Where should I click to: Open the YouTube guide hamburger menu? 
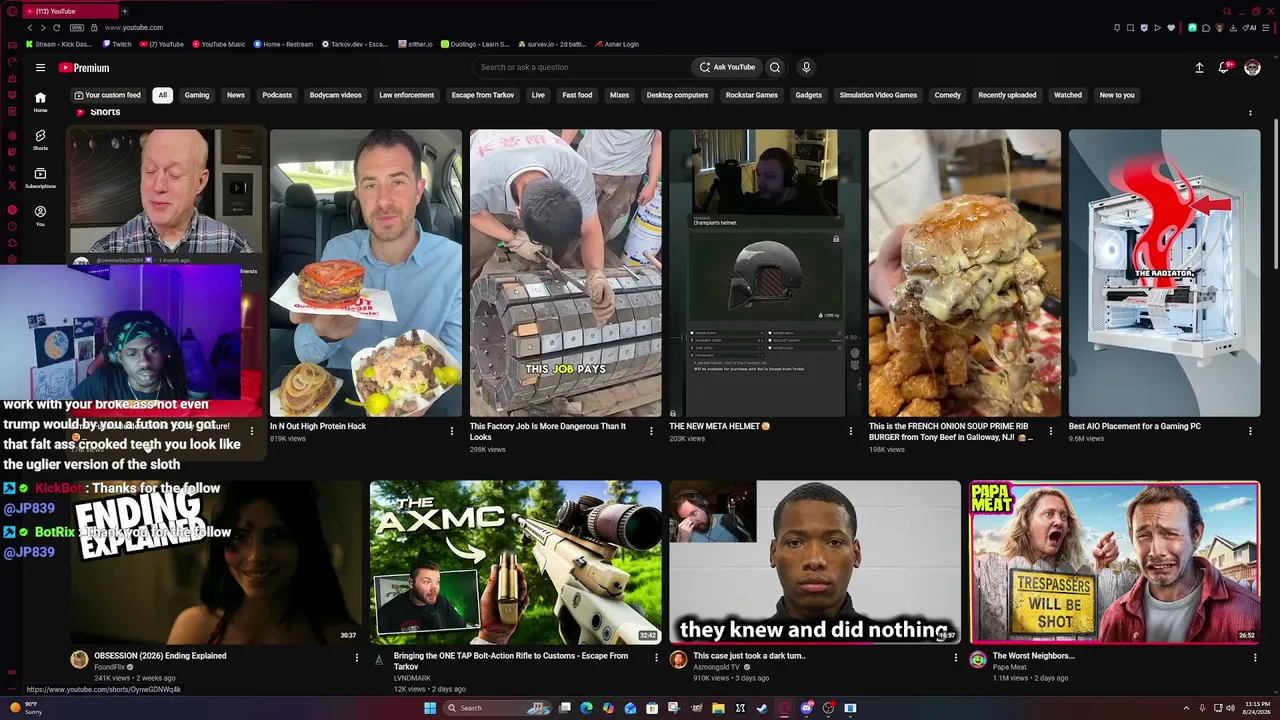point(40,68)
